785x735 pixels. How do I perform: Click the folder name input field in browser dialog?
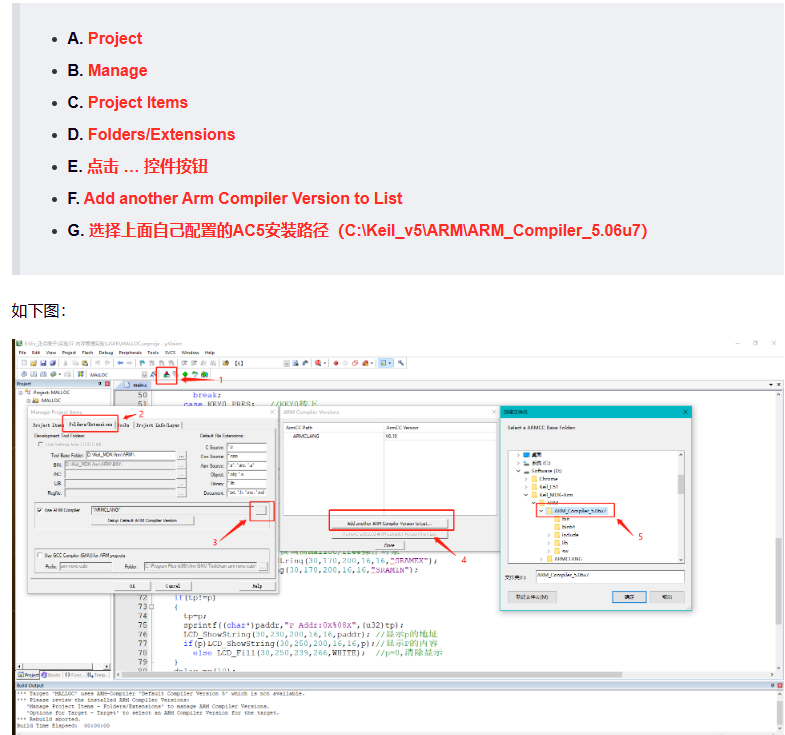[610, 576]
